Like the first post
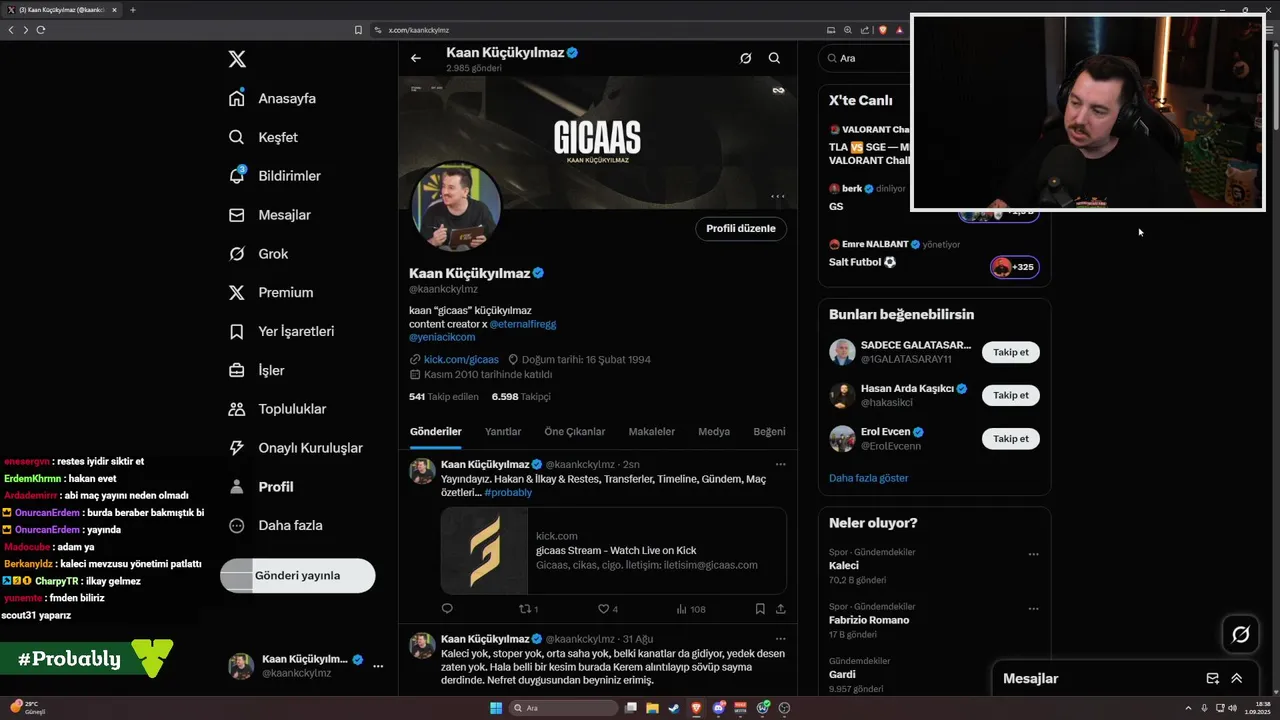The width and height of the screenshot is (1280, 720). (x=607, y=609)
